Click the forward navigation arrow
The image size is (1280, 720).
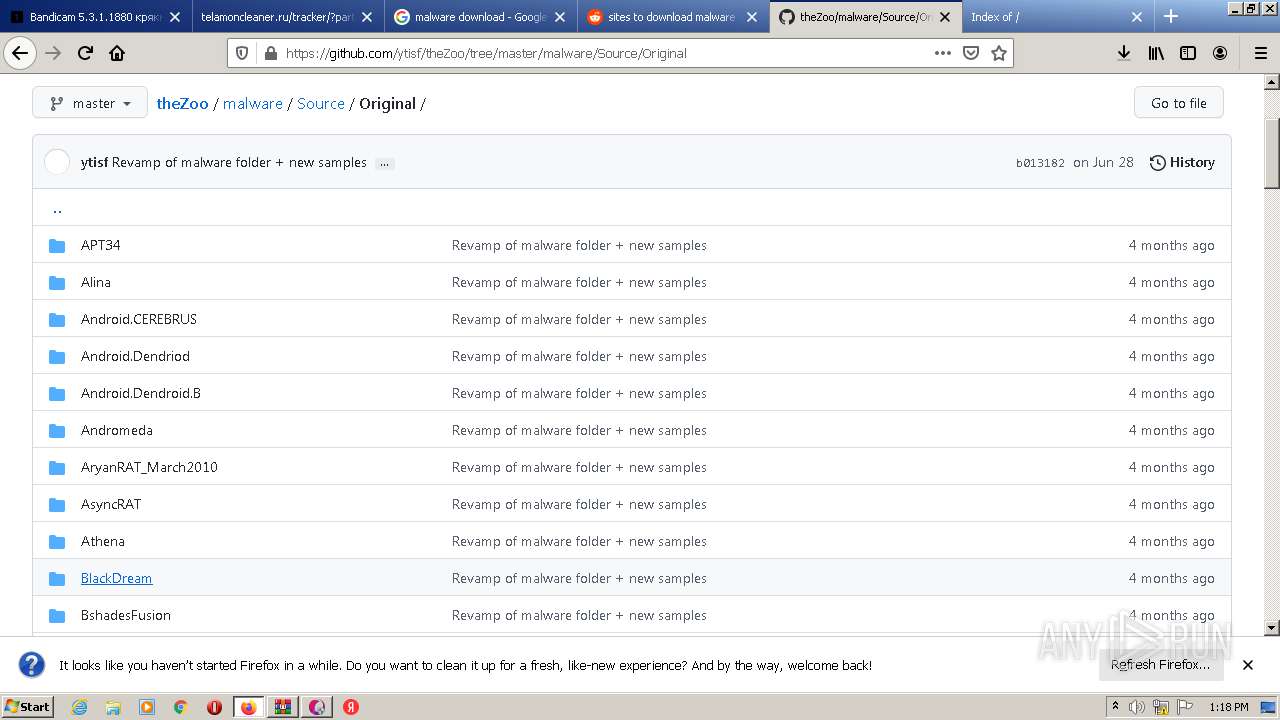(53, 53)
